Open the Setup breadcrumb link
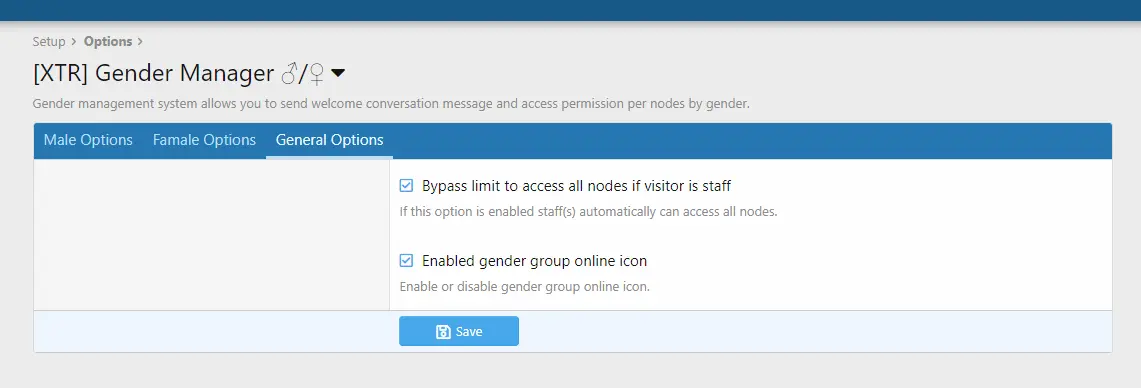 tap(49, 41)
